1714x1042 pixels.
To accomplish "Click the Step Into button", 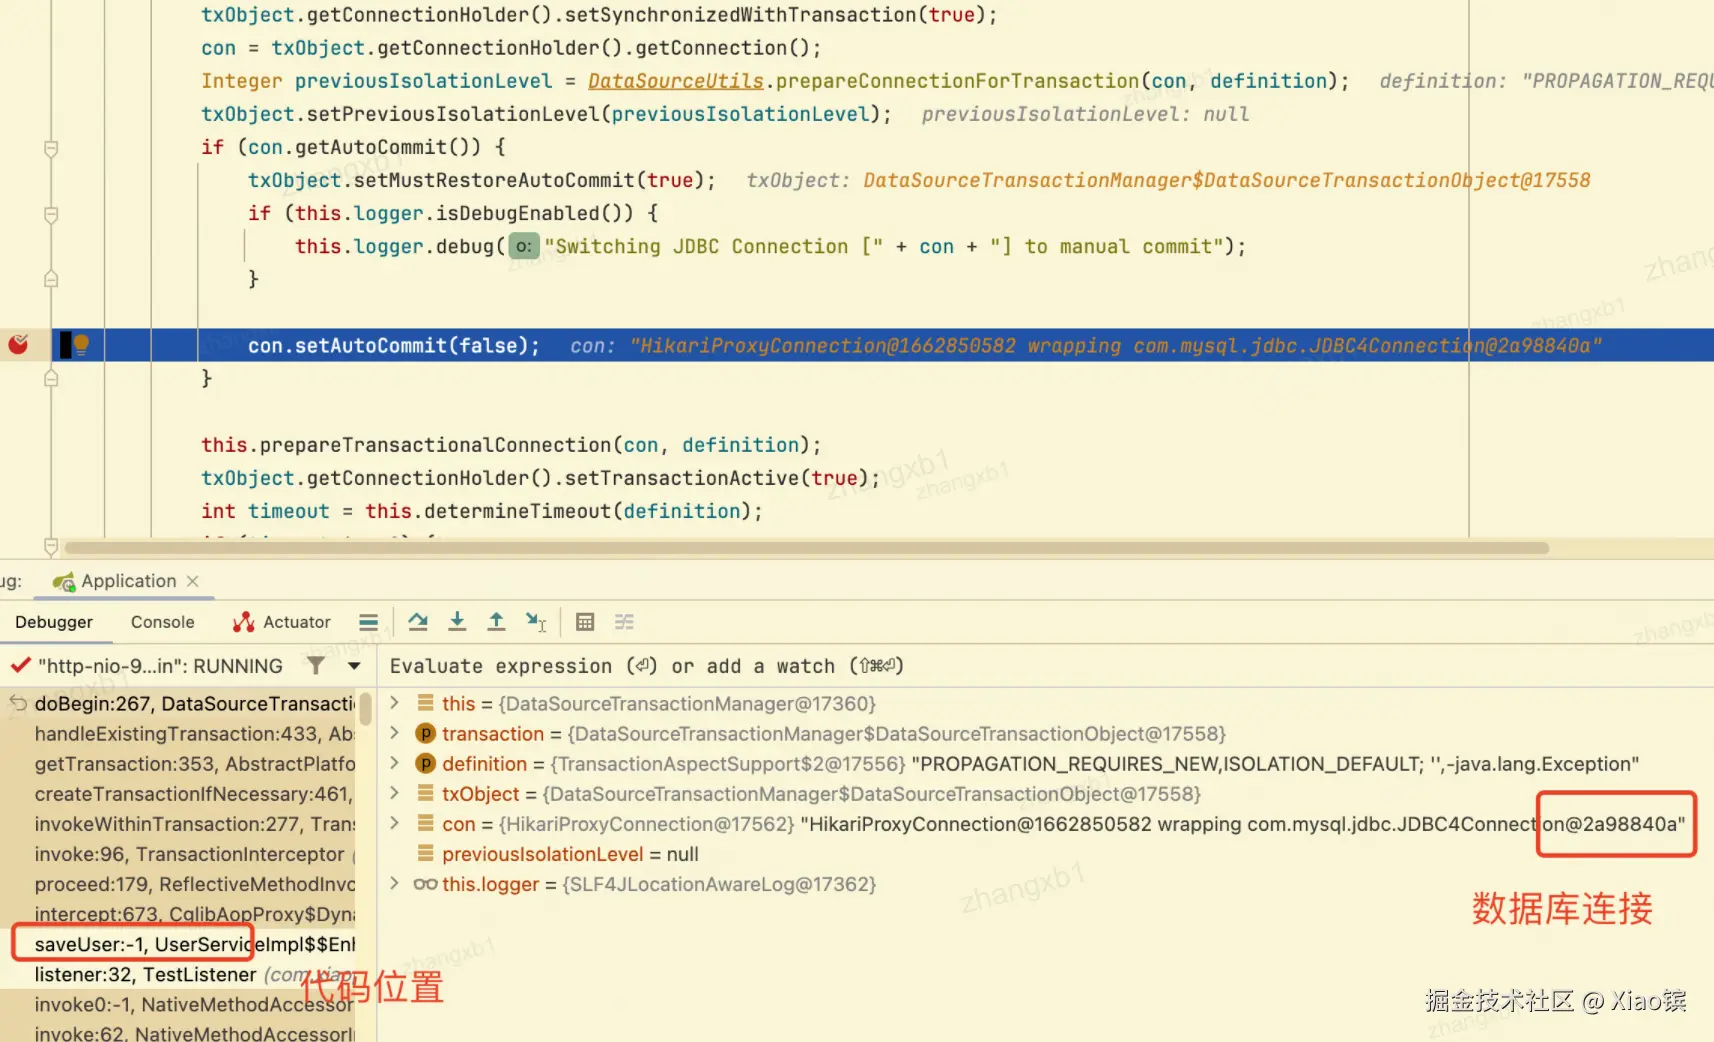I will 457,622.
